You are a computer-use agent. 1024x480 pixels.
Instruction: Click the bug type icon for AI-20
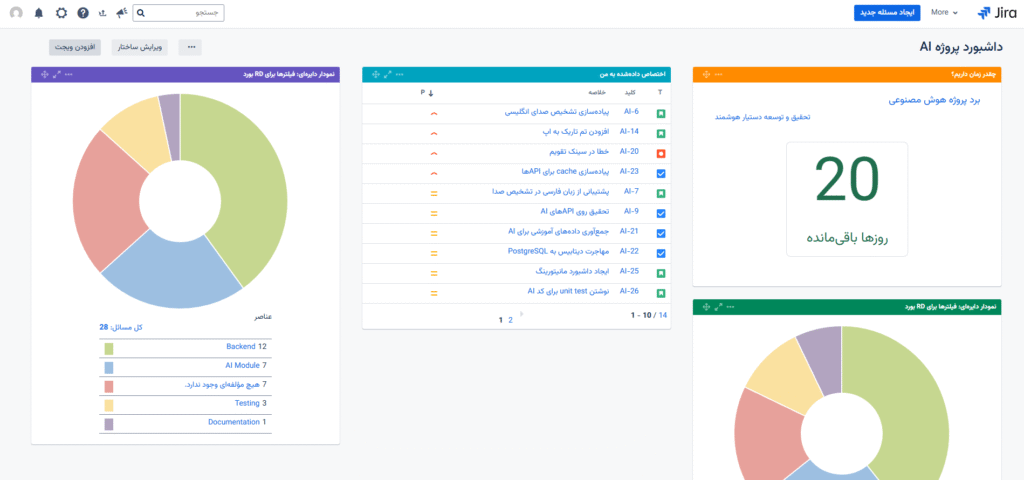tap(660, 153)
